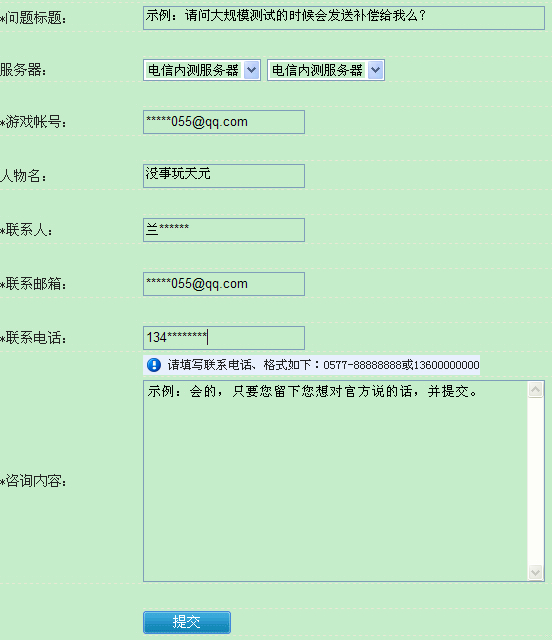This screenshot has width=552, height=640.
Task: Click the text area scroll down arrow
Action: [x=535, y=572]
